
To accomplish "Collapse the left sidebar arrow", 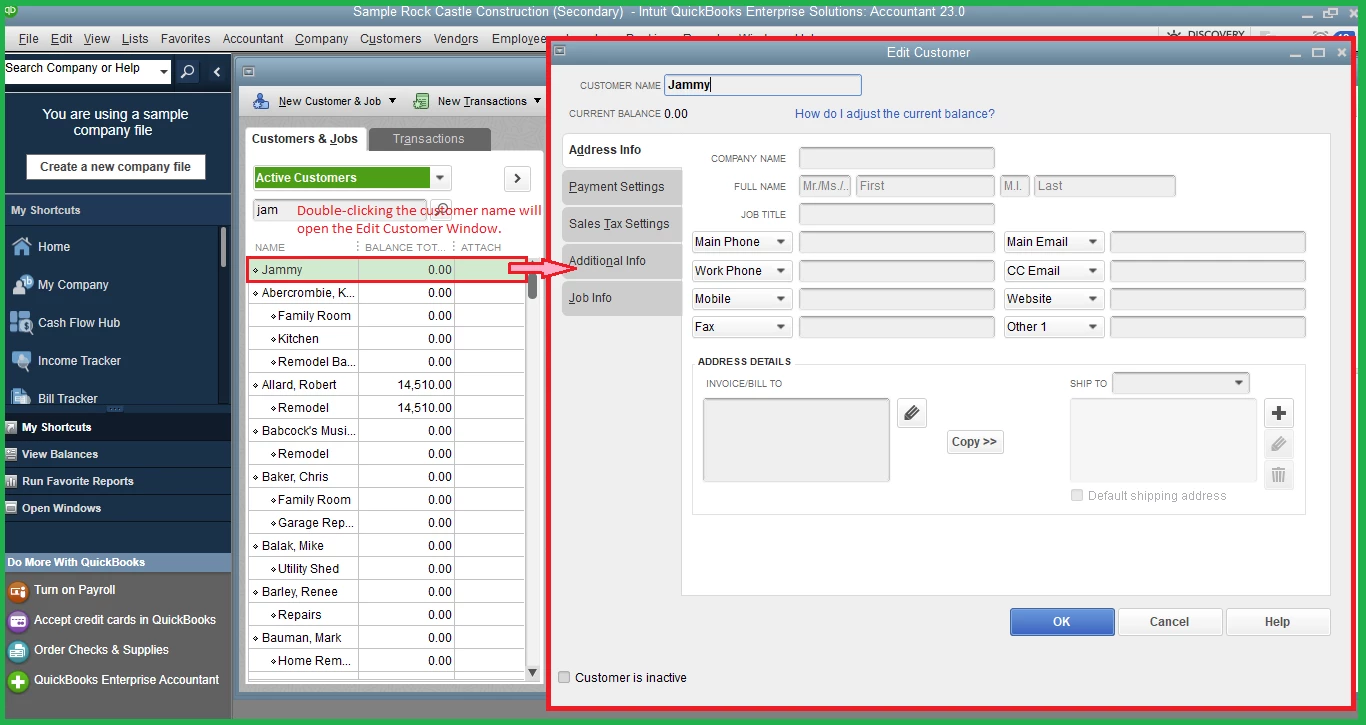I will coord(217,71).
